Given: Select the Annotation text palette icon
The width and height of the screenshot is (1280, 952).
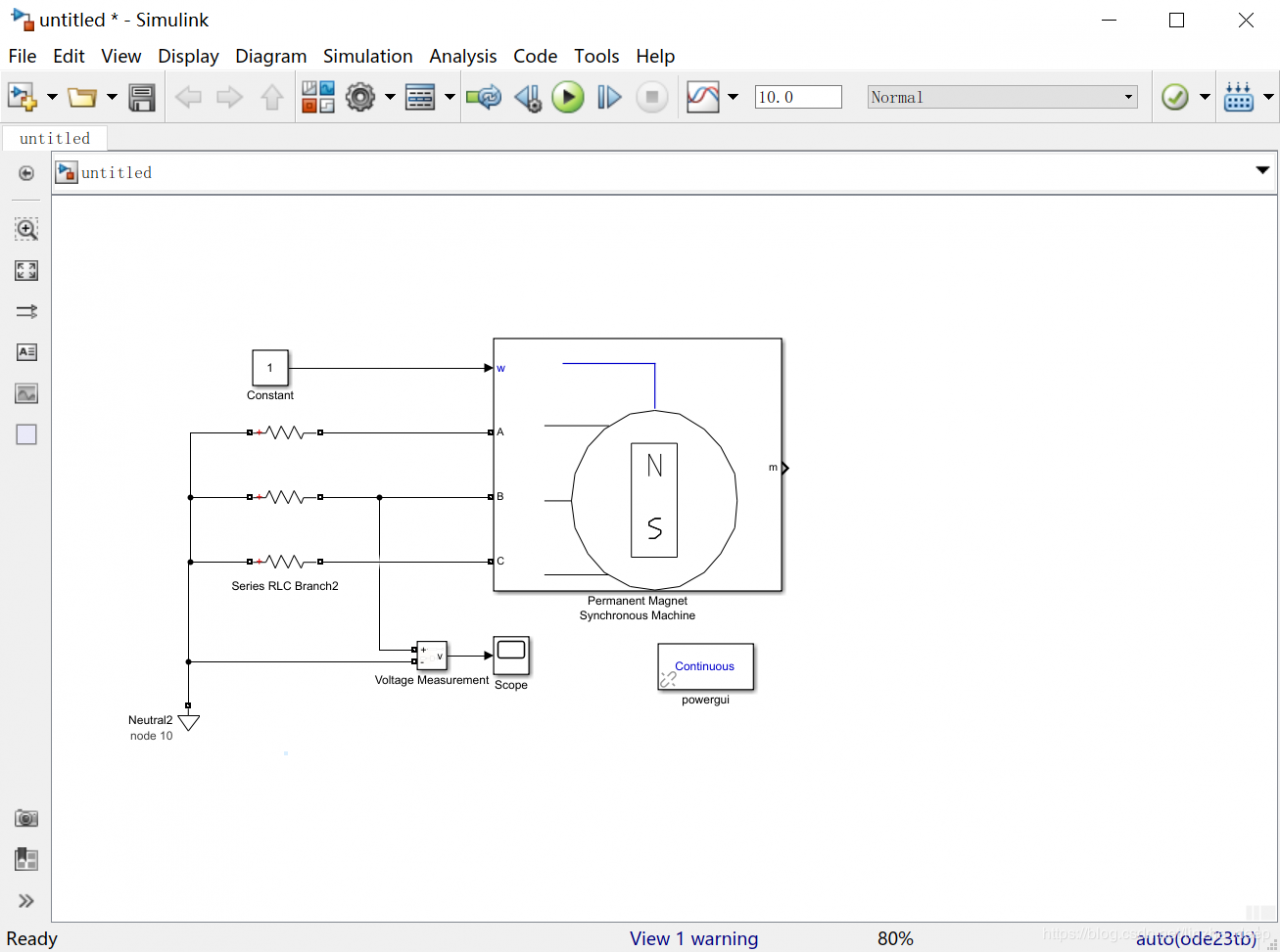Looking at the screenshot, I should pyautogui.click(x=26, y=352).
